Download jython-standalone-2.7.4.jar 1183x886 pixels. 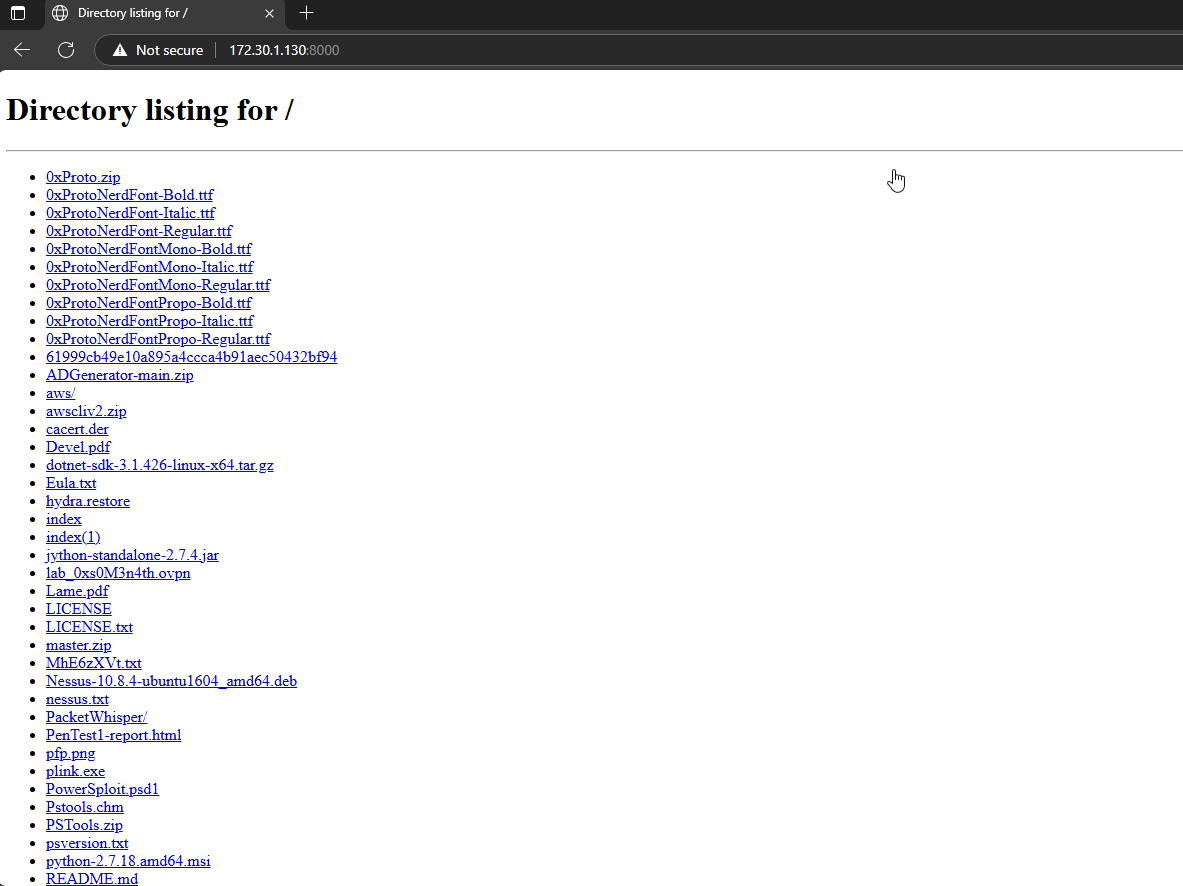pos(132,555)
